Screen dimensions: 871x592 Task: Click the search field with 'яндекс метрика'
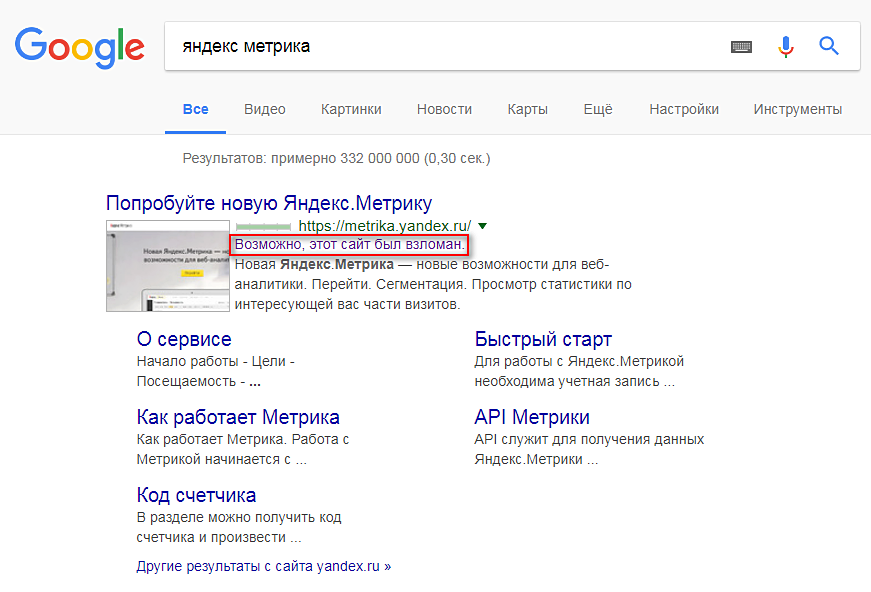[x=440, y=46]
